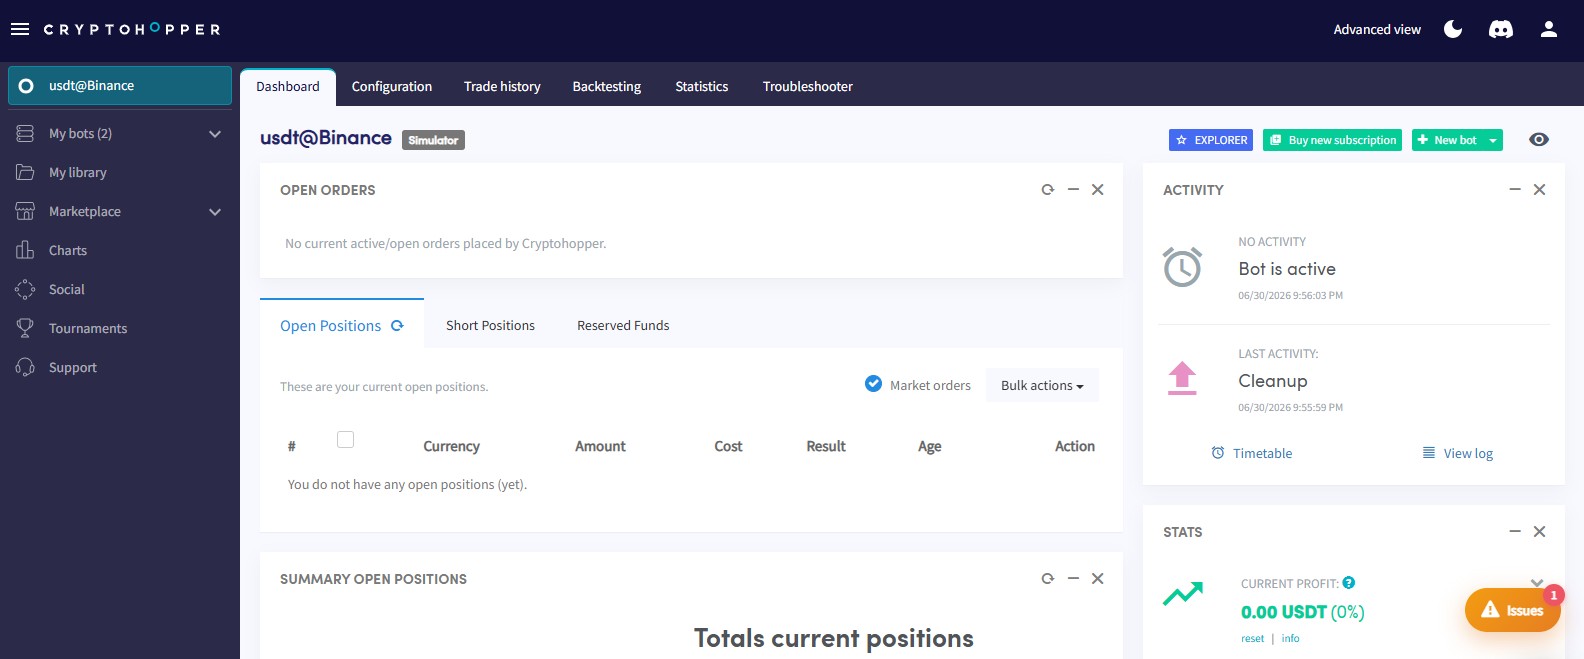The image size is (1584, 659).
Task: Open Troubleshooter tab
Action: pos(808,87)
